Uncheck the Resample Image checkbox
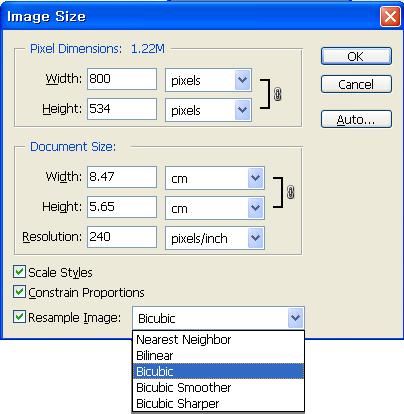404x414 pixels. [19, 317]
